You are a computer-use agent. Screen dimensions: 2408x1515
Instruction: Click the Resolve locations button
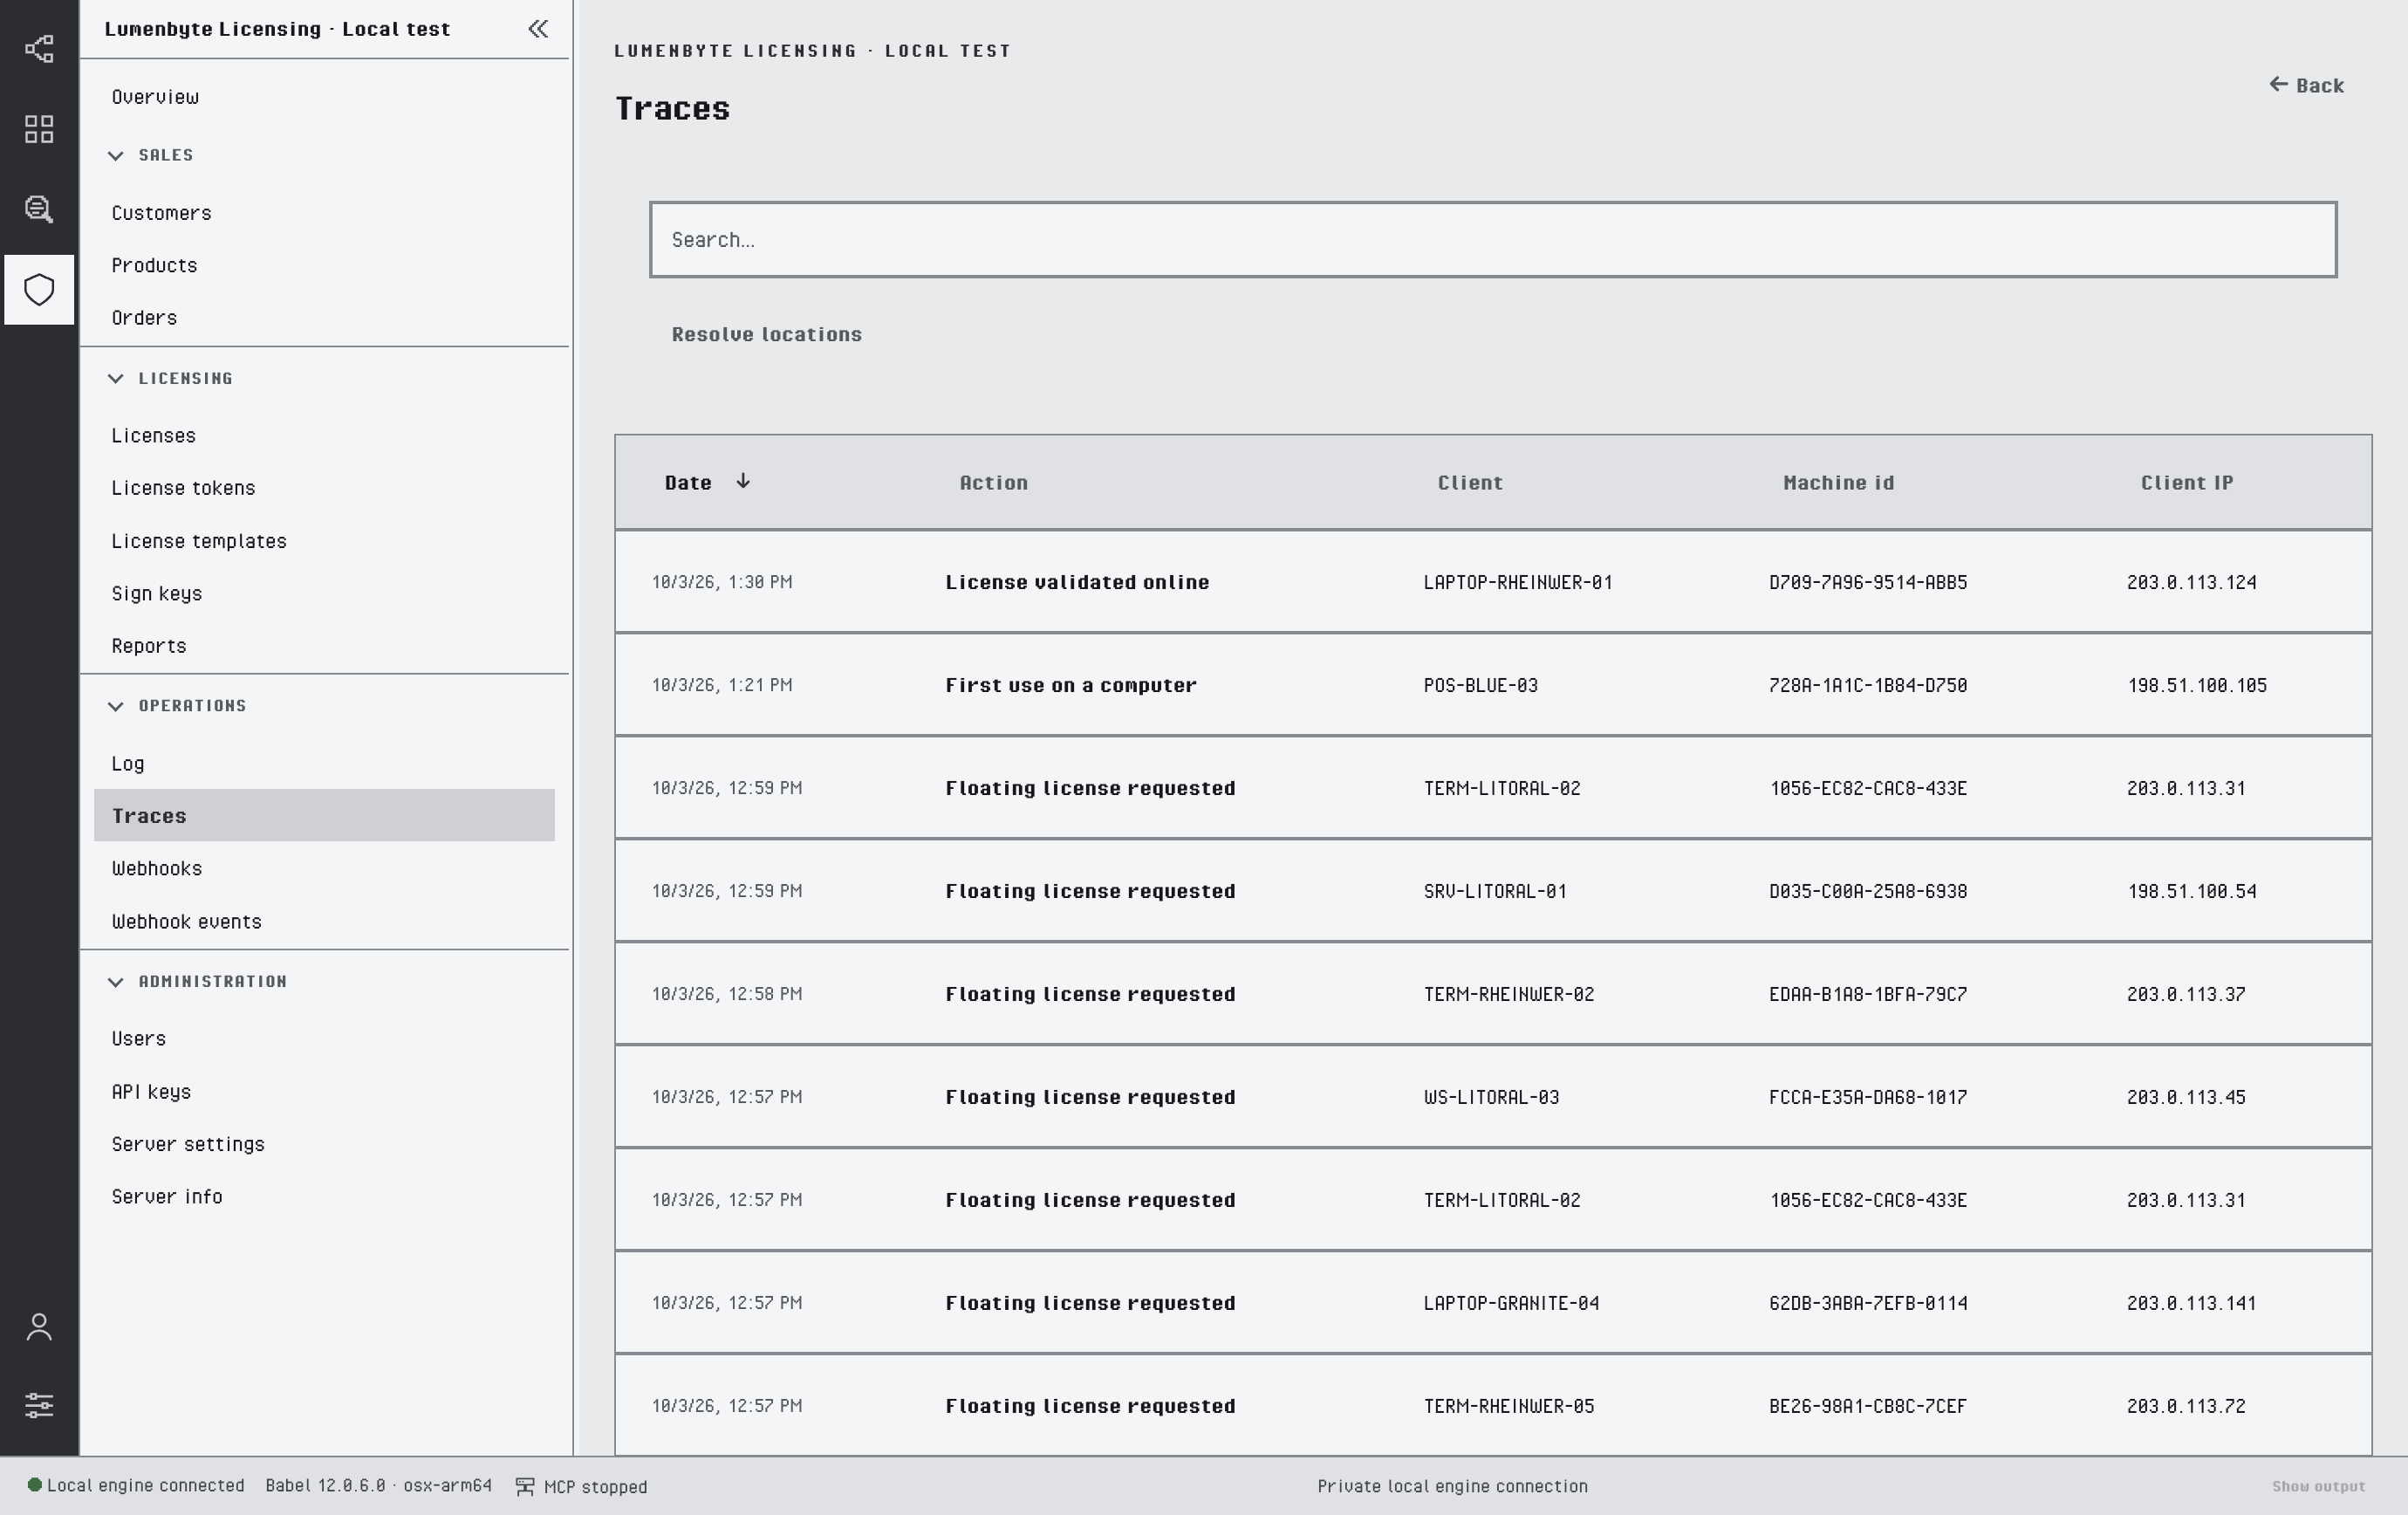pyautogui.click(x=767, y=334)
